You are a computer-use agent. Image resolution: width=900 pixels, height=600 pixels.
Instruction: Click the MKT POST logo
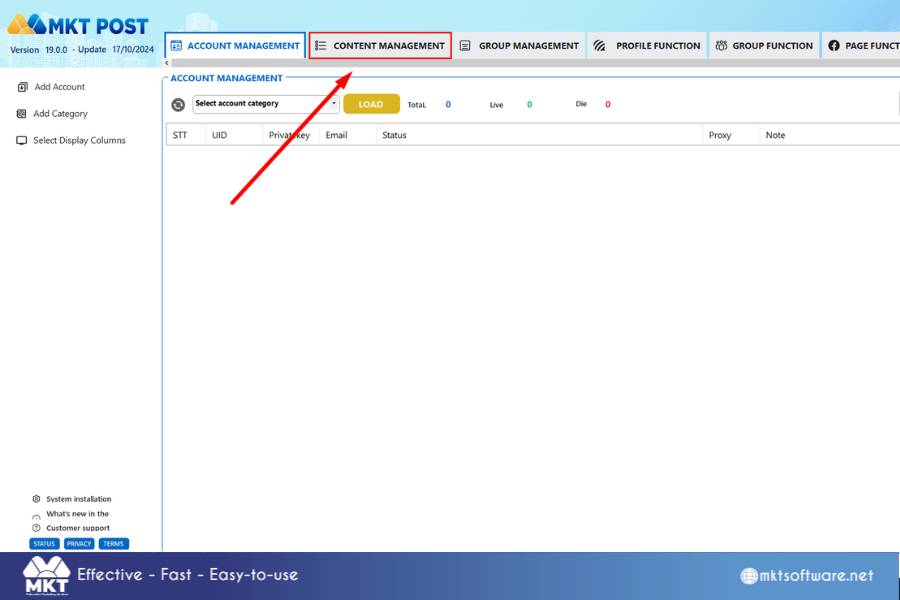[78, 25]
